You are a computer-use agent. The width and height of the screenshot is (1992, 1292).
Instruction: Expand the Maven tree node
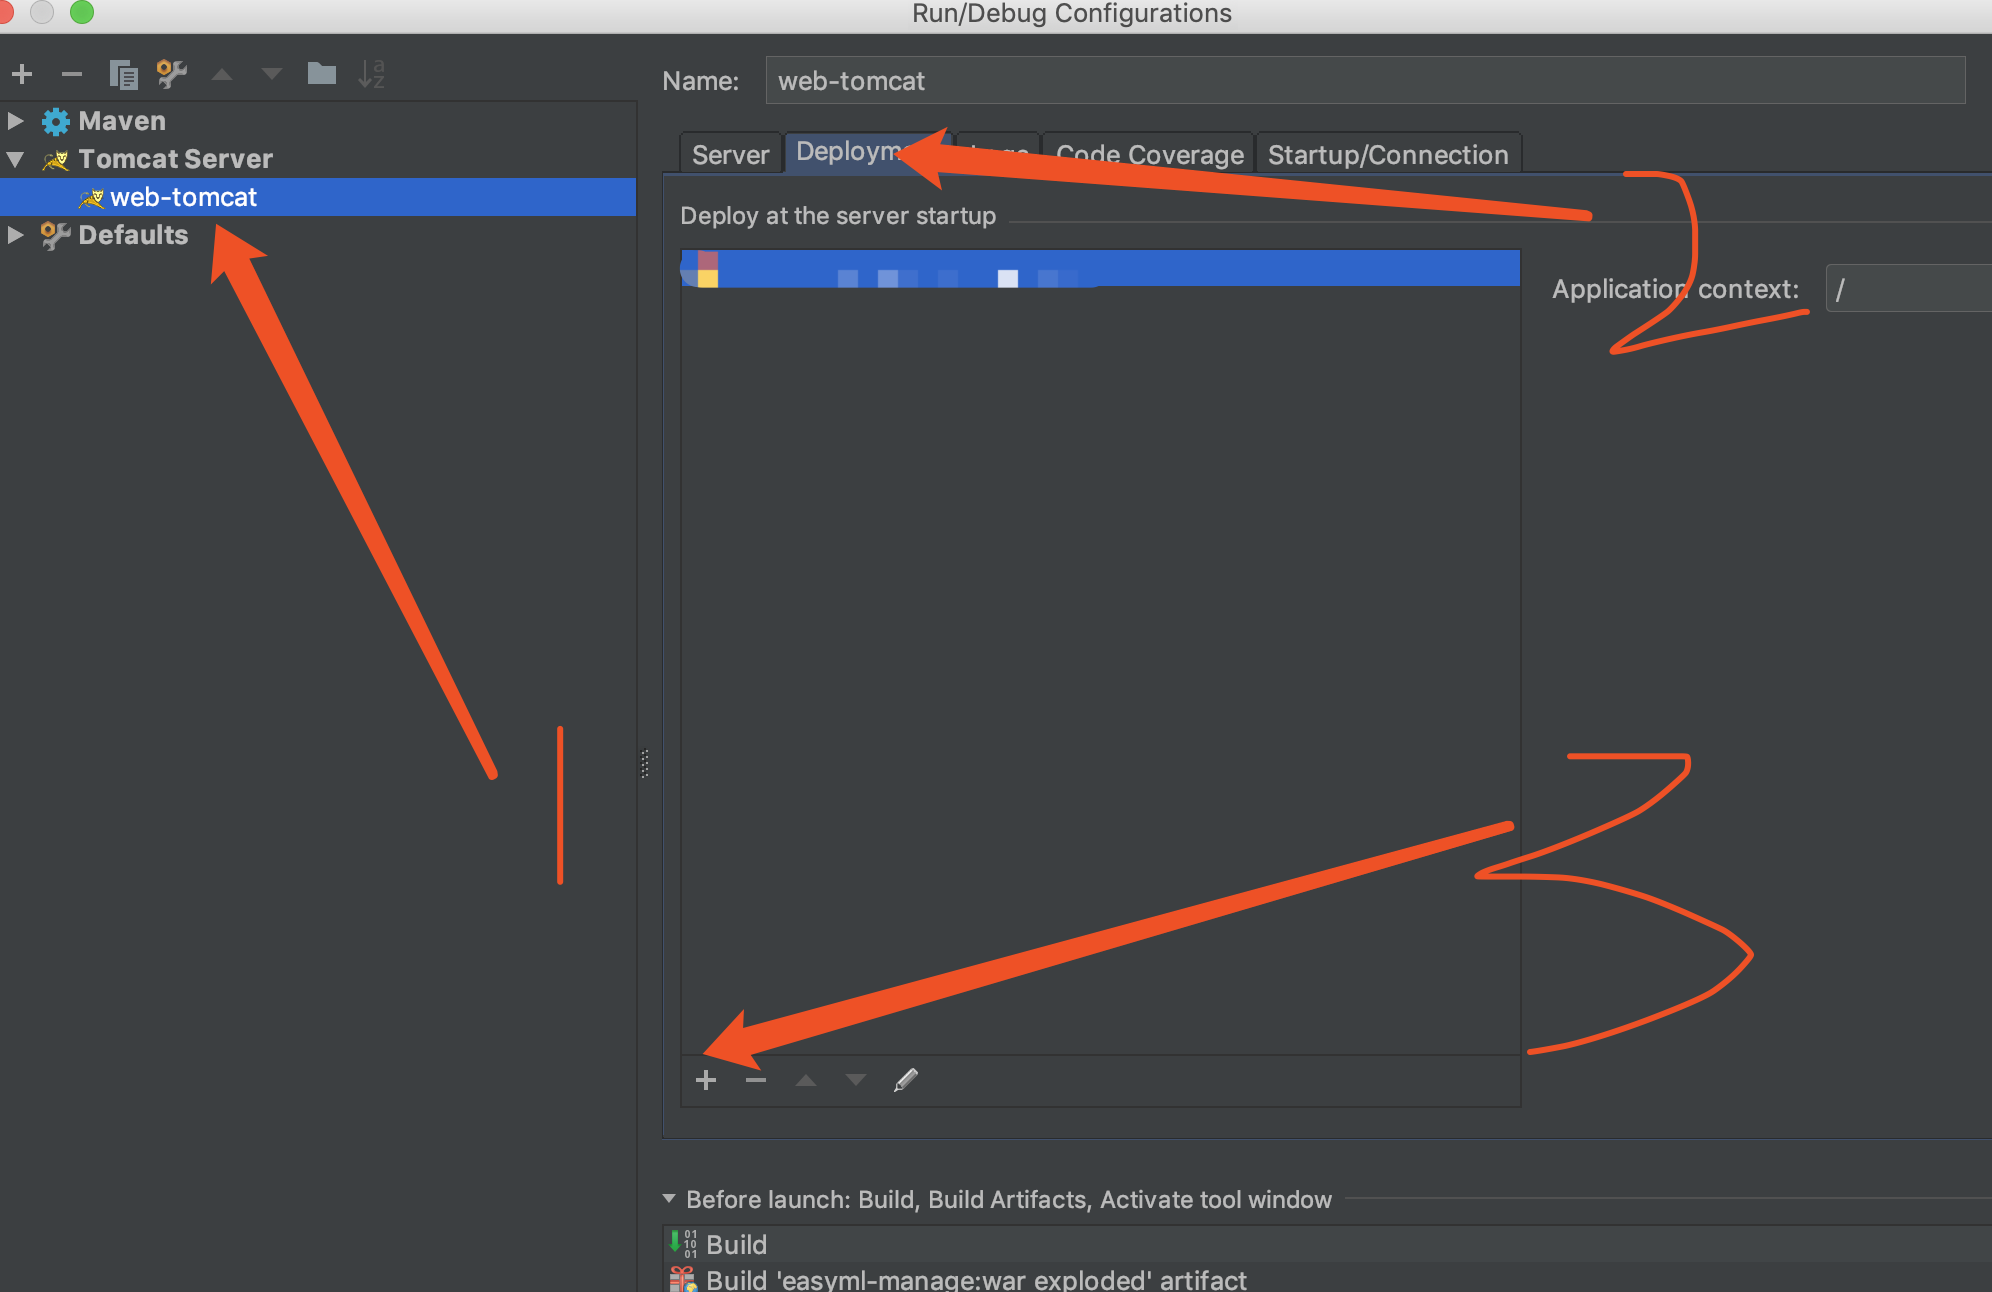pyautogui.click(x=16, y=121)
